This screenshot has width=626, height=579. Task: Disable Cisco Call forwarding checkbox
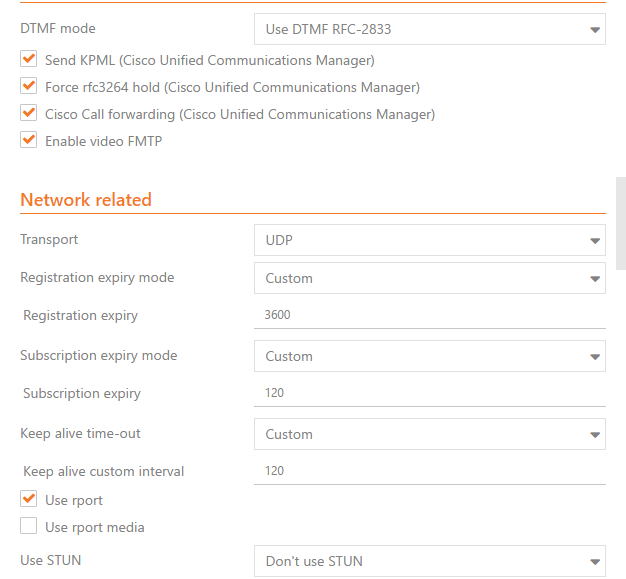tap(29, 114)
